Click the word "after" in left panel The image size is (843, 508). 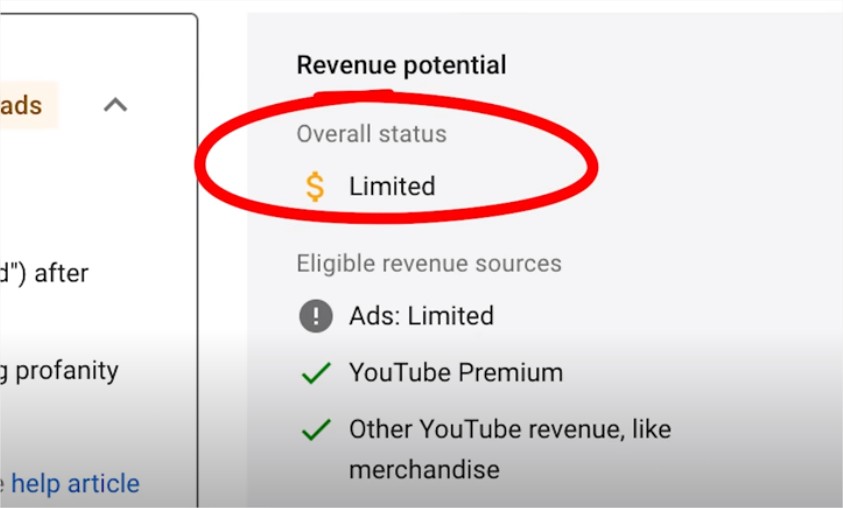pyautogui.click(x=61, y=273)
